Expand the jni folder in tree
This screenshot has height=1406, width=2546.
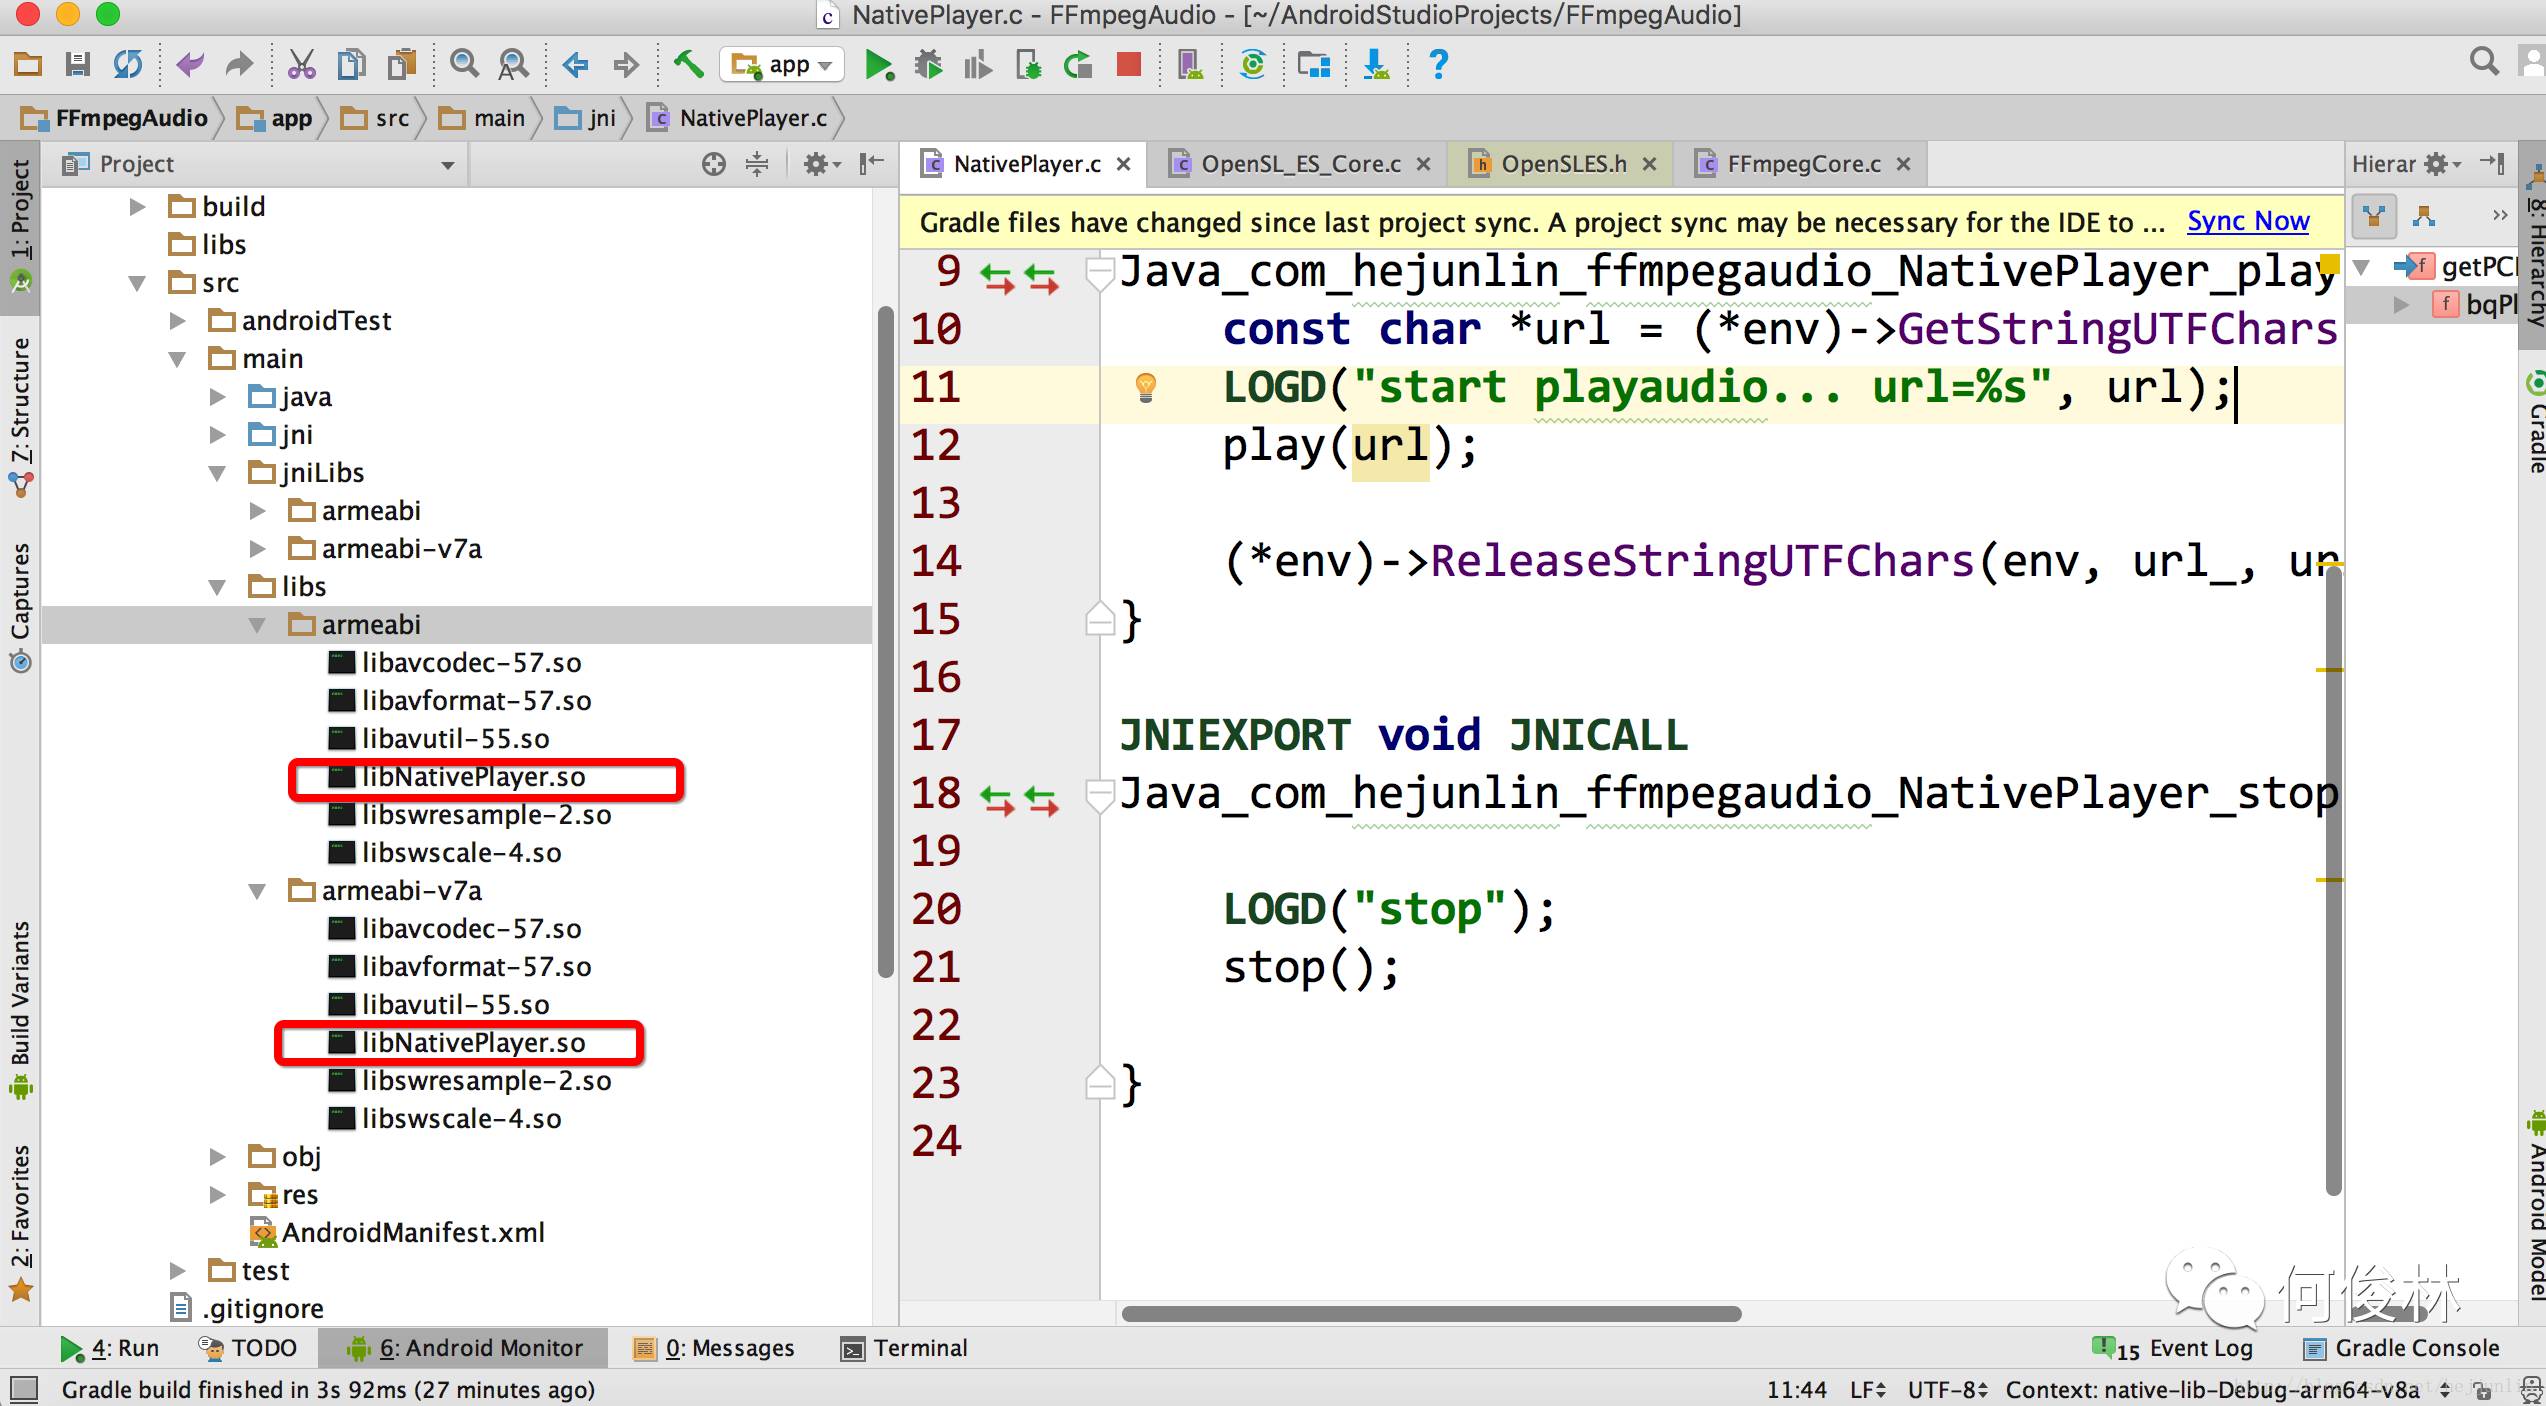pyautogui.click(x=218, y=435)
